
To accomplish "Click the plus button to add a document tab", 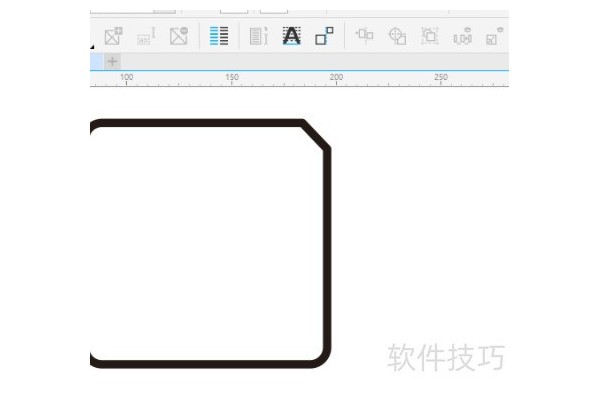I will pos(112,61).
